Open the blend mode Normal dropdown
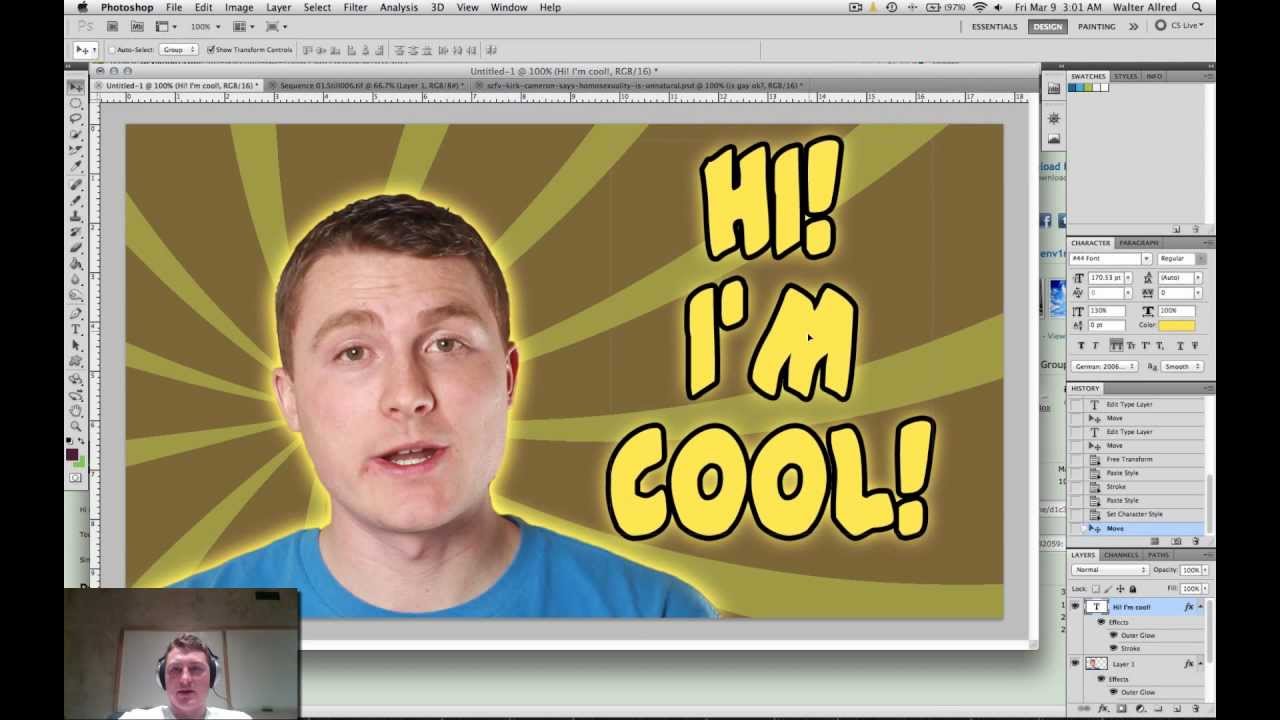This screenshot has width=1280, height=720. pos(1109,570)
